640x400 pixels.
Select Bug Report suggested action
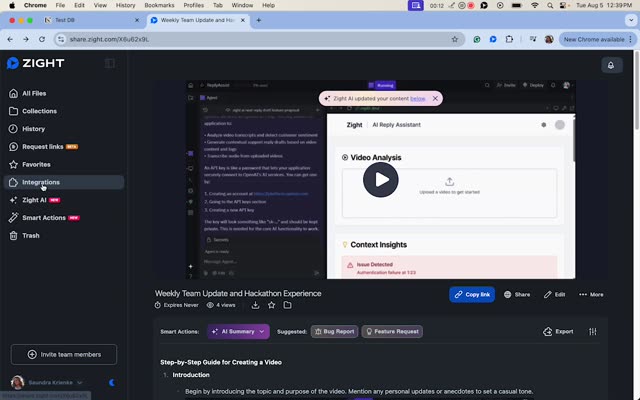(334, 331)
